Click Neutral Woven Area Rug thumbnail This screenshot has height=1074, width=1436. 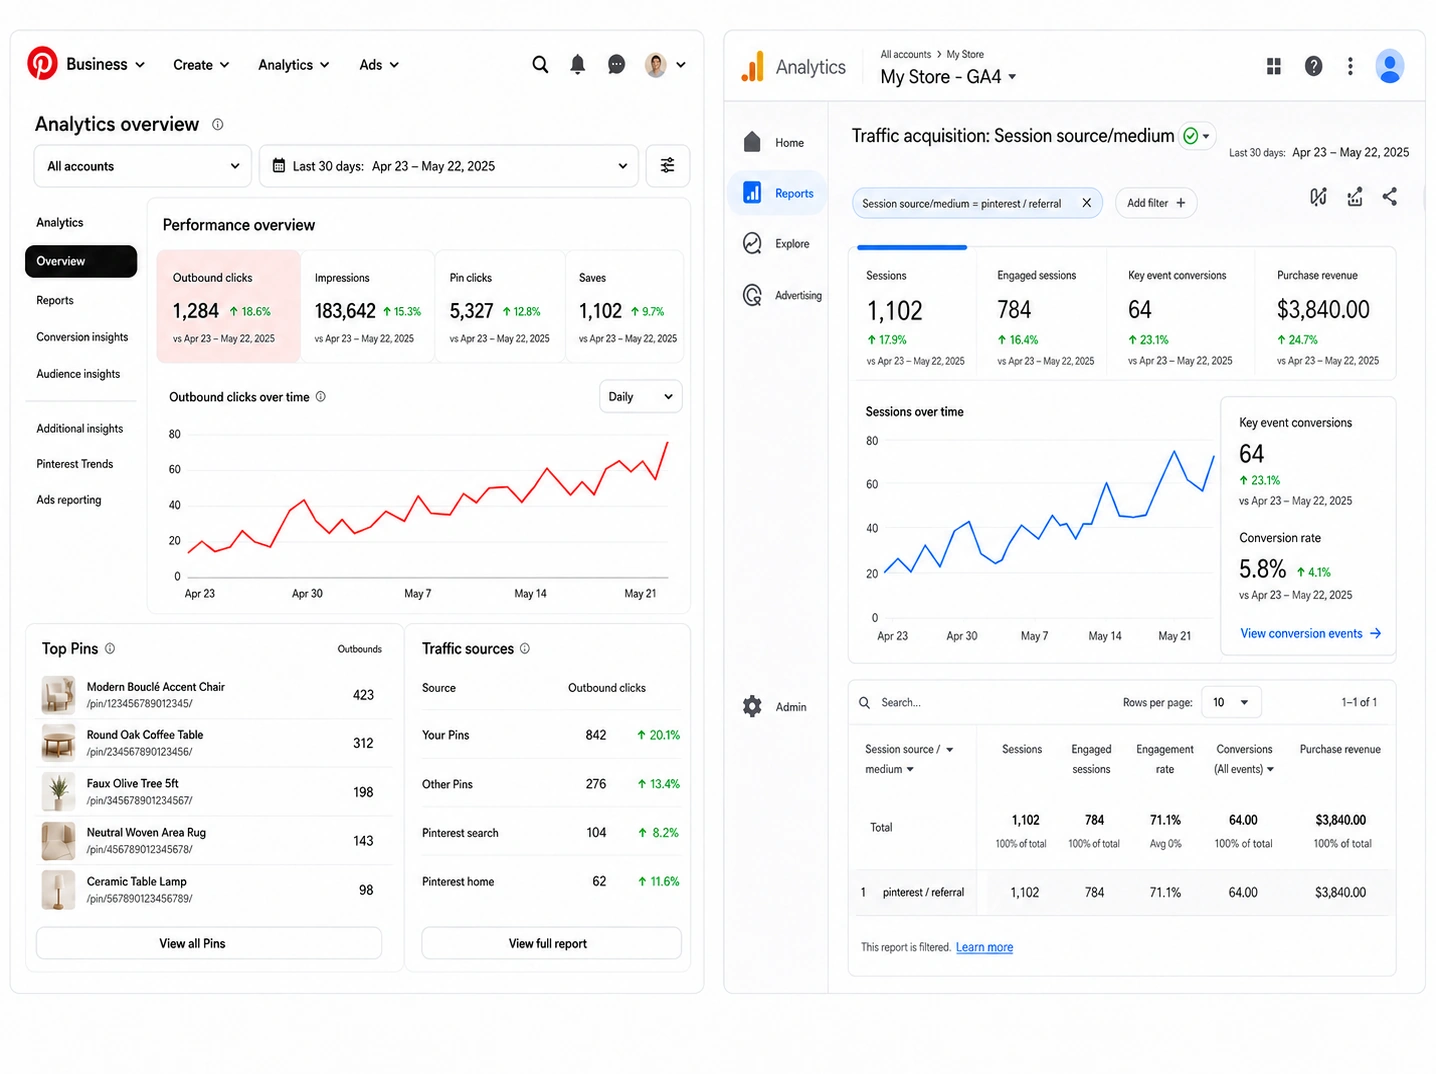coord(58,841)
